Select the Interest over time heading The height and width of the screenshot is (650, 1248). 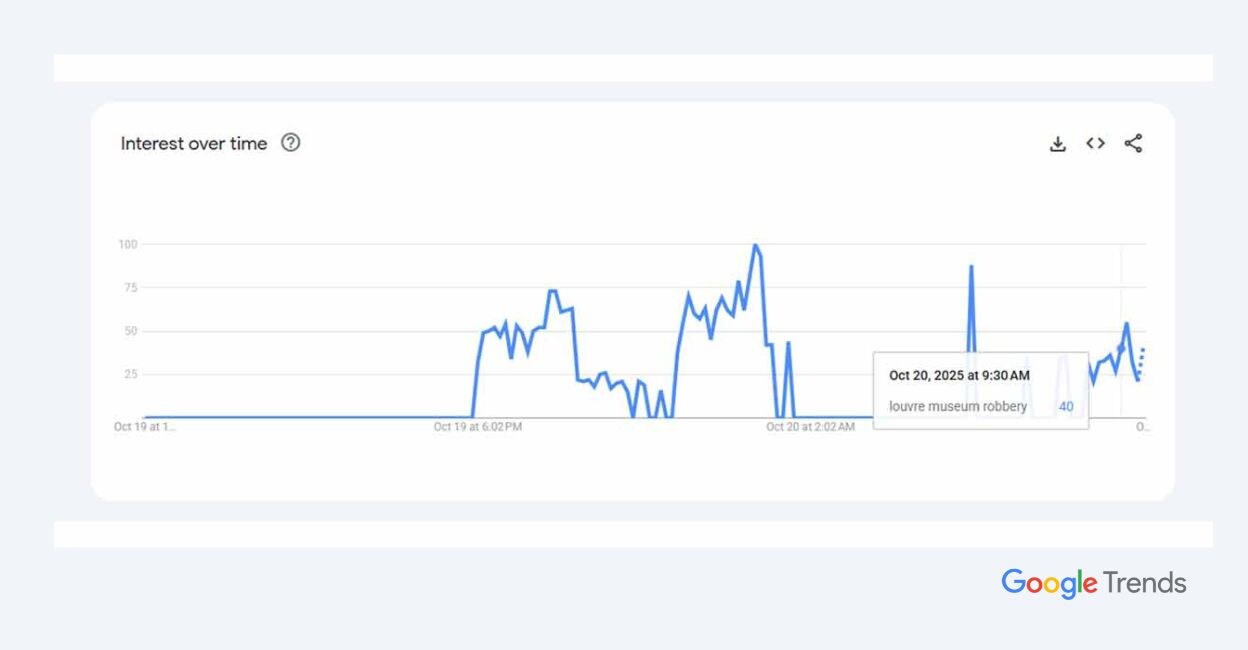(194, 143)
